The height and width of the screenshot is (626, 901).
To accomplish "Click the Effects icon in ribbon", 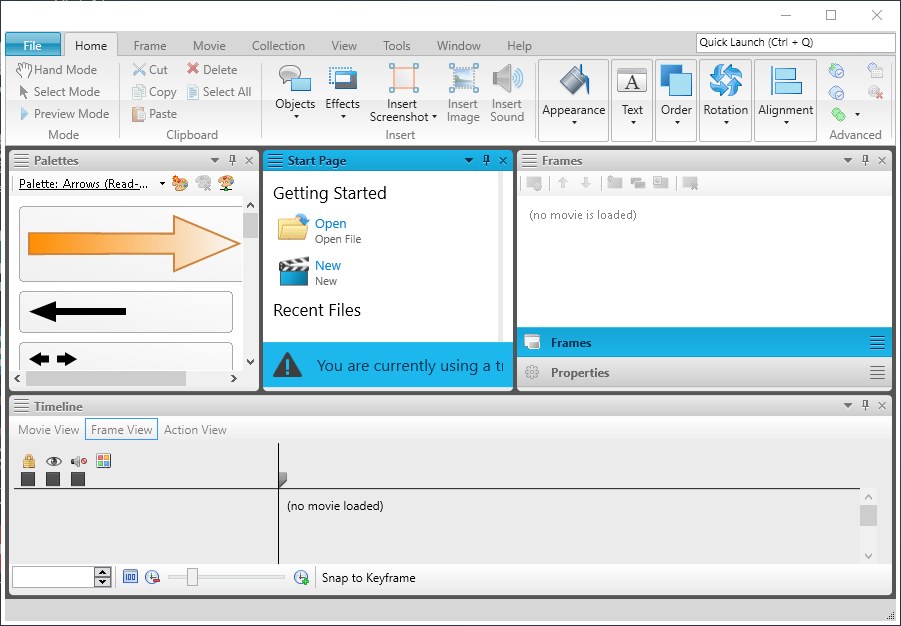I will coord(342,78).
